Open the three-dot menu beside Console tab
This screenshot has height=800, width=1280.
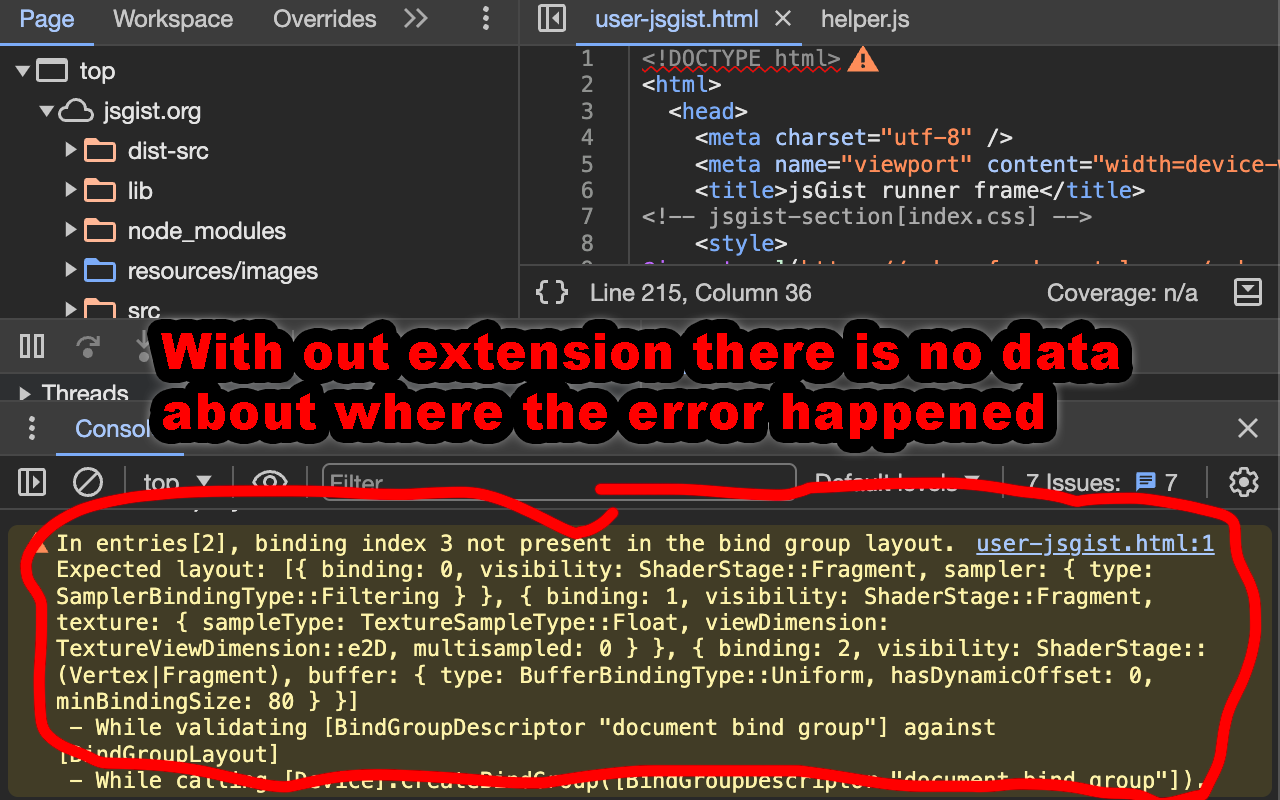pos(31,428)
